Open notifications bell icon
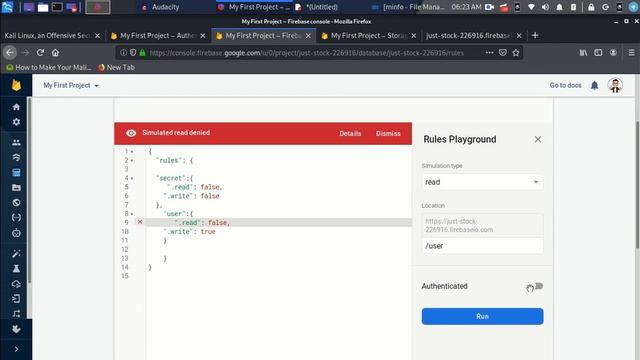Viewport: 640px width, 360px height. coord(594,85)
